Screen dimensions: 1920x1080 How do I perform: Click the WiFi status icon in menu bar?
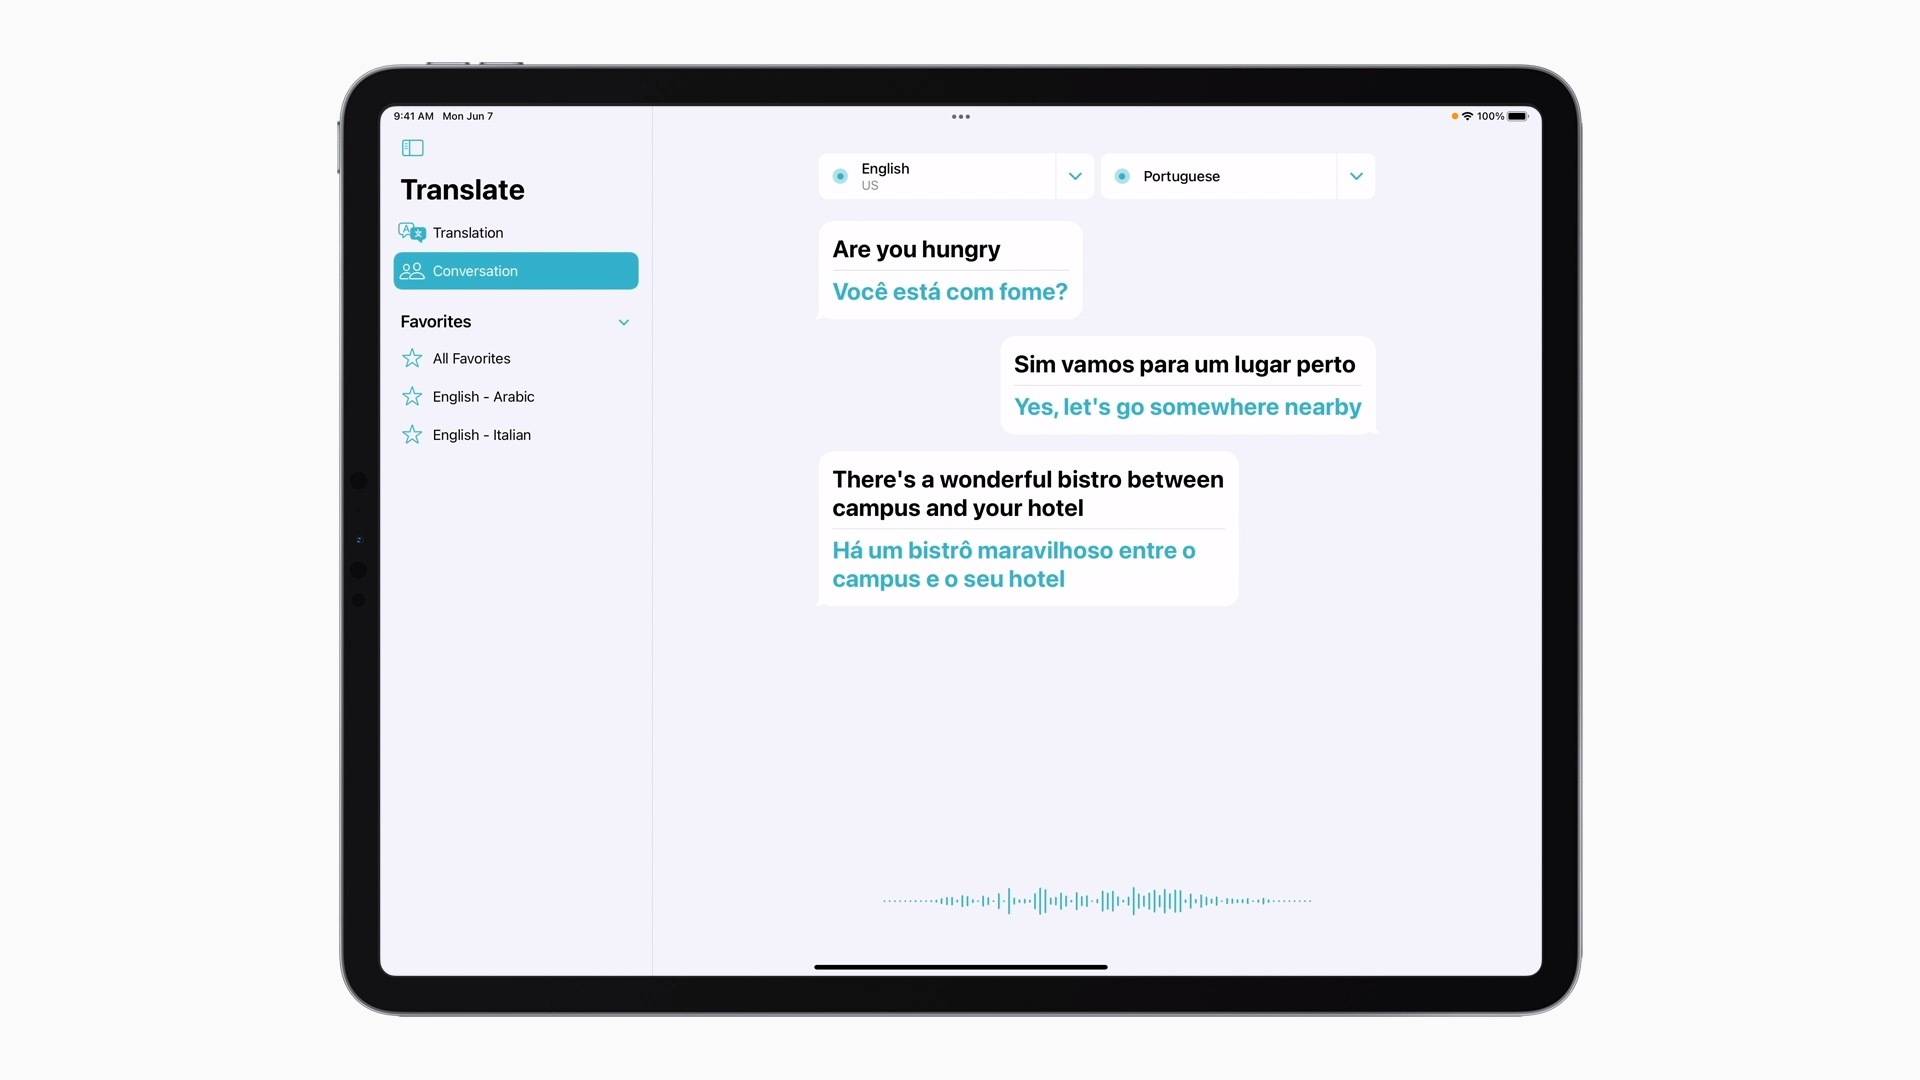(x=1464, y=116)
